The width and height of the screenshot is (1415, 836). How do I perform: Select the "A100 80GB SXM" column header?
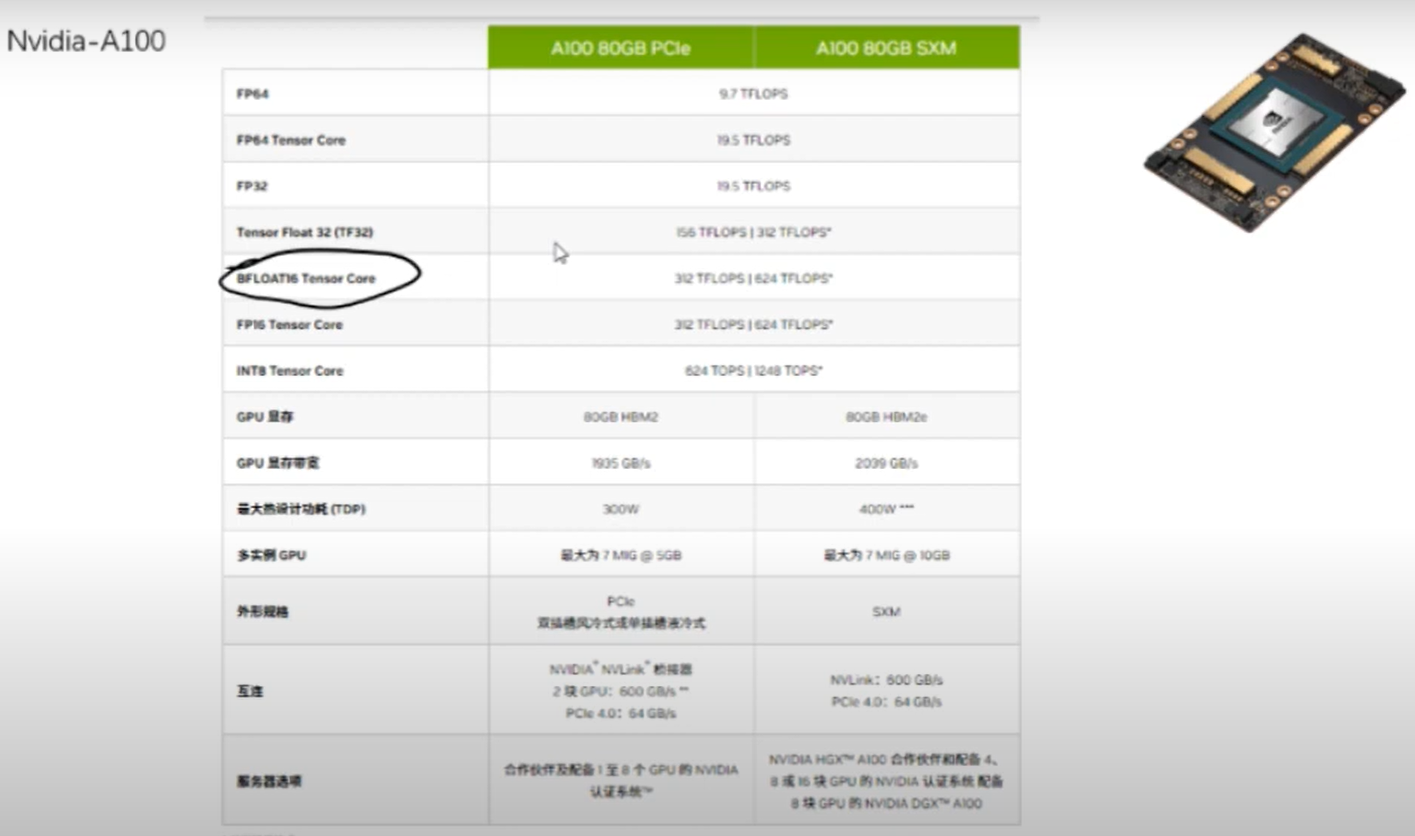(x=887, y=48)
